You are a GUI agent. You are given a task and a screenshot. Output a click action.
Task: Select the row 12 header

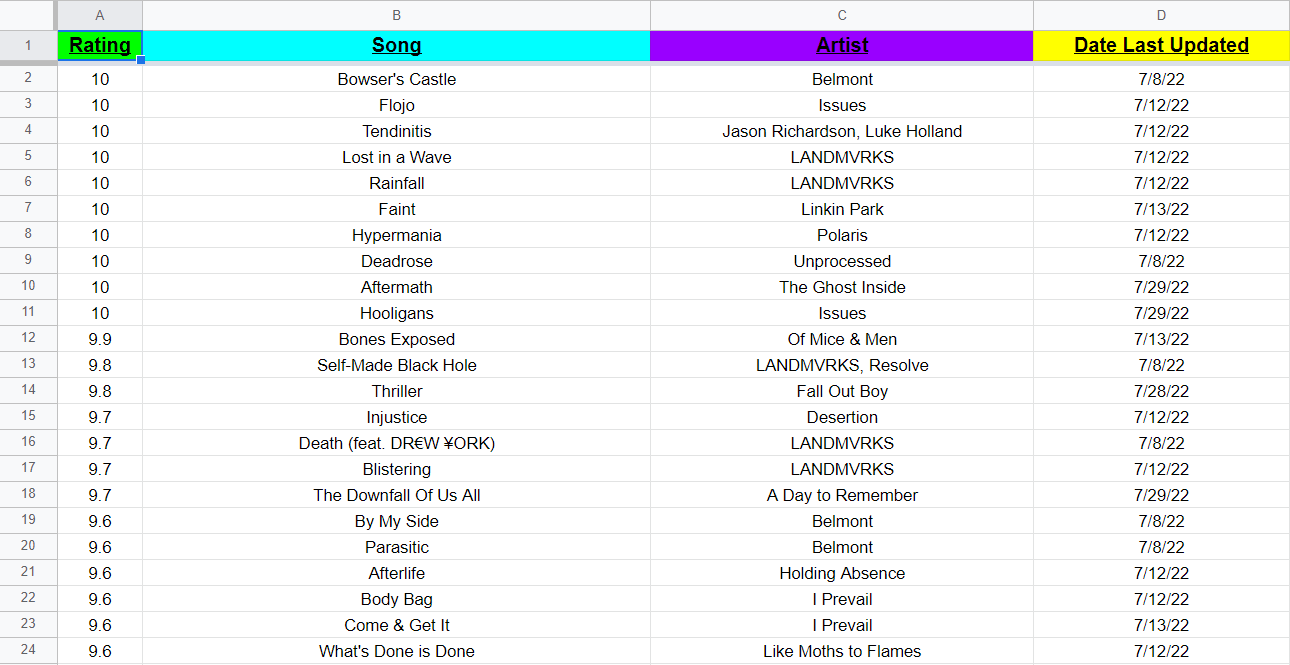point(28,339)
